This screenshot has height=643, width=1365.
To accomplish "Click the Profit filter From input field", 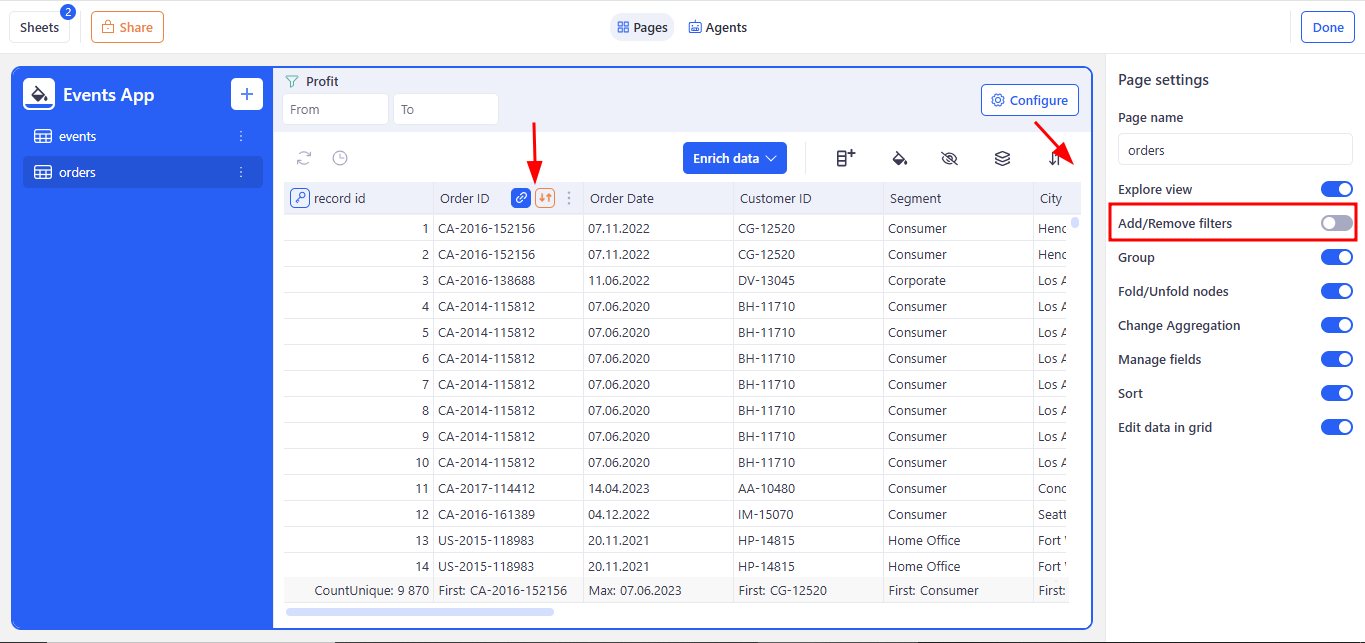I will point(335,109).
